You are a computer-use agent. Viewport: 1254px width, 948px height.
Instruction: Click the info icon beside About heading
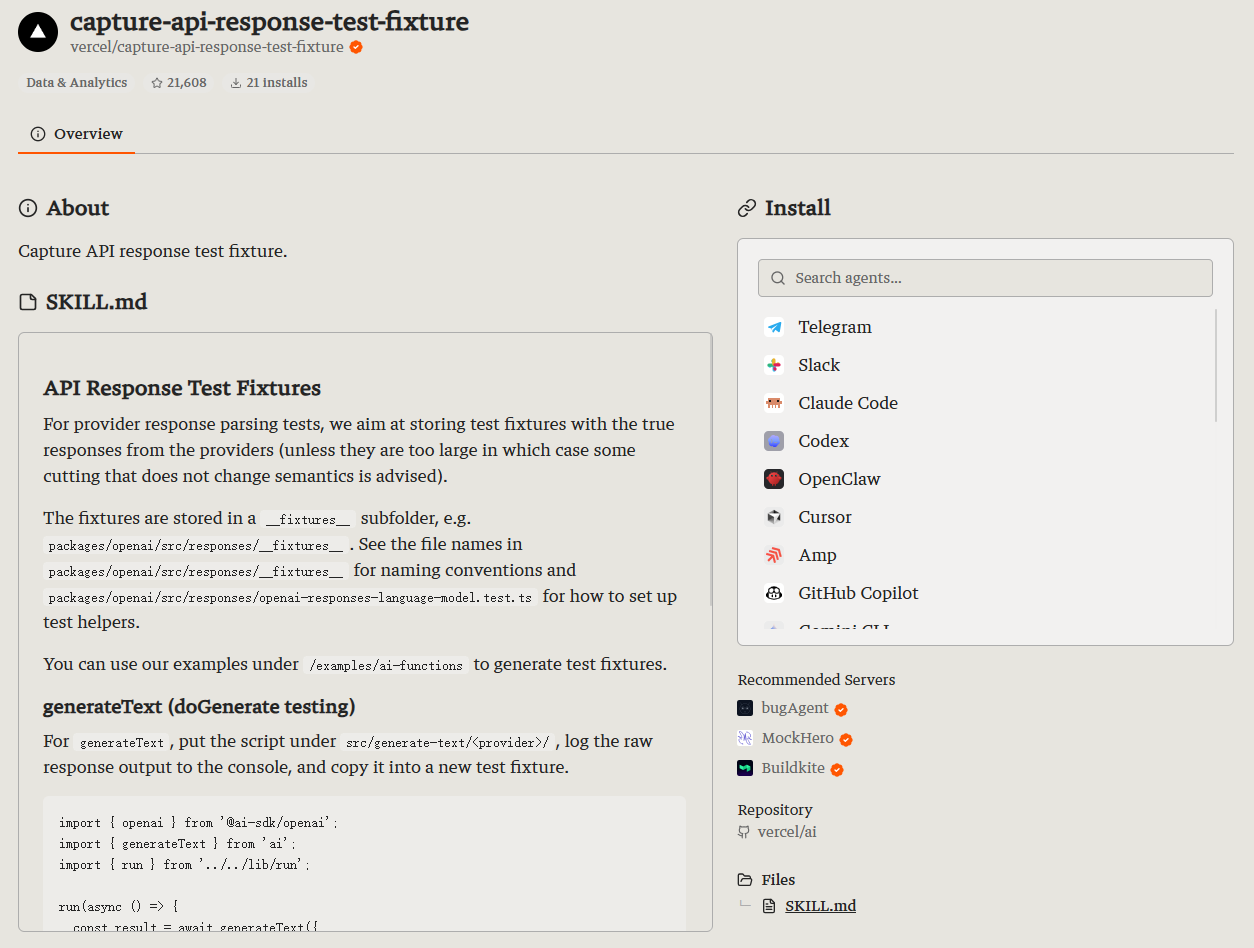[x=28, y=208]
